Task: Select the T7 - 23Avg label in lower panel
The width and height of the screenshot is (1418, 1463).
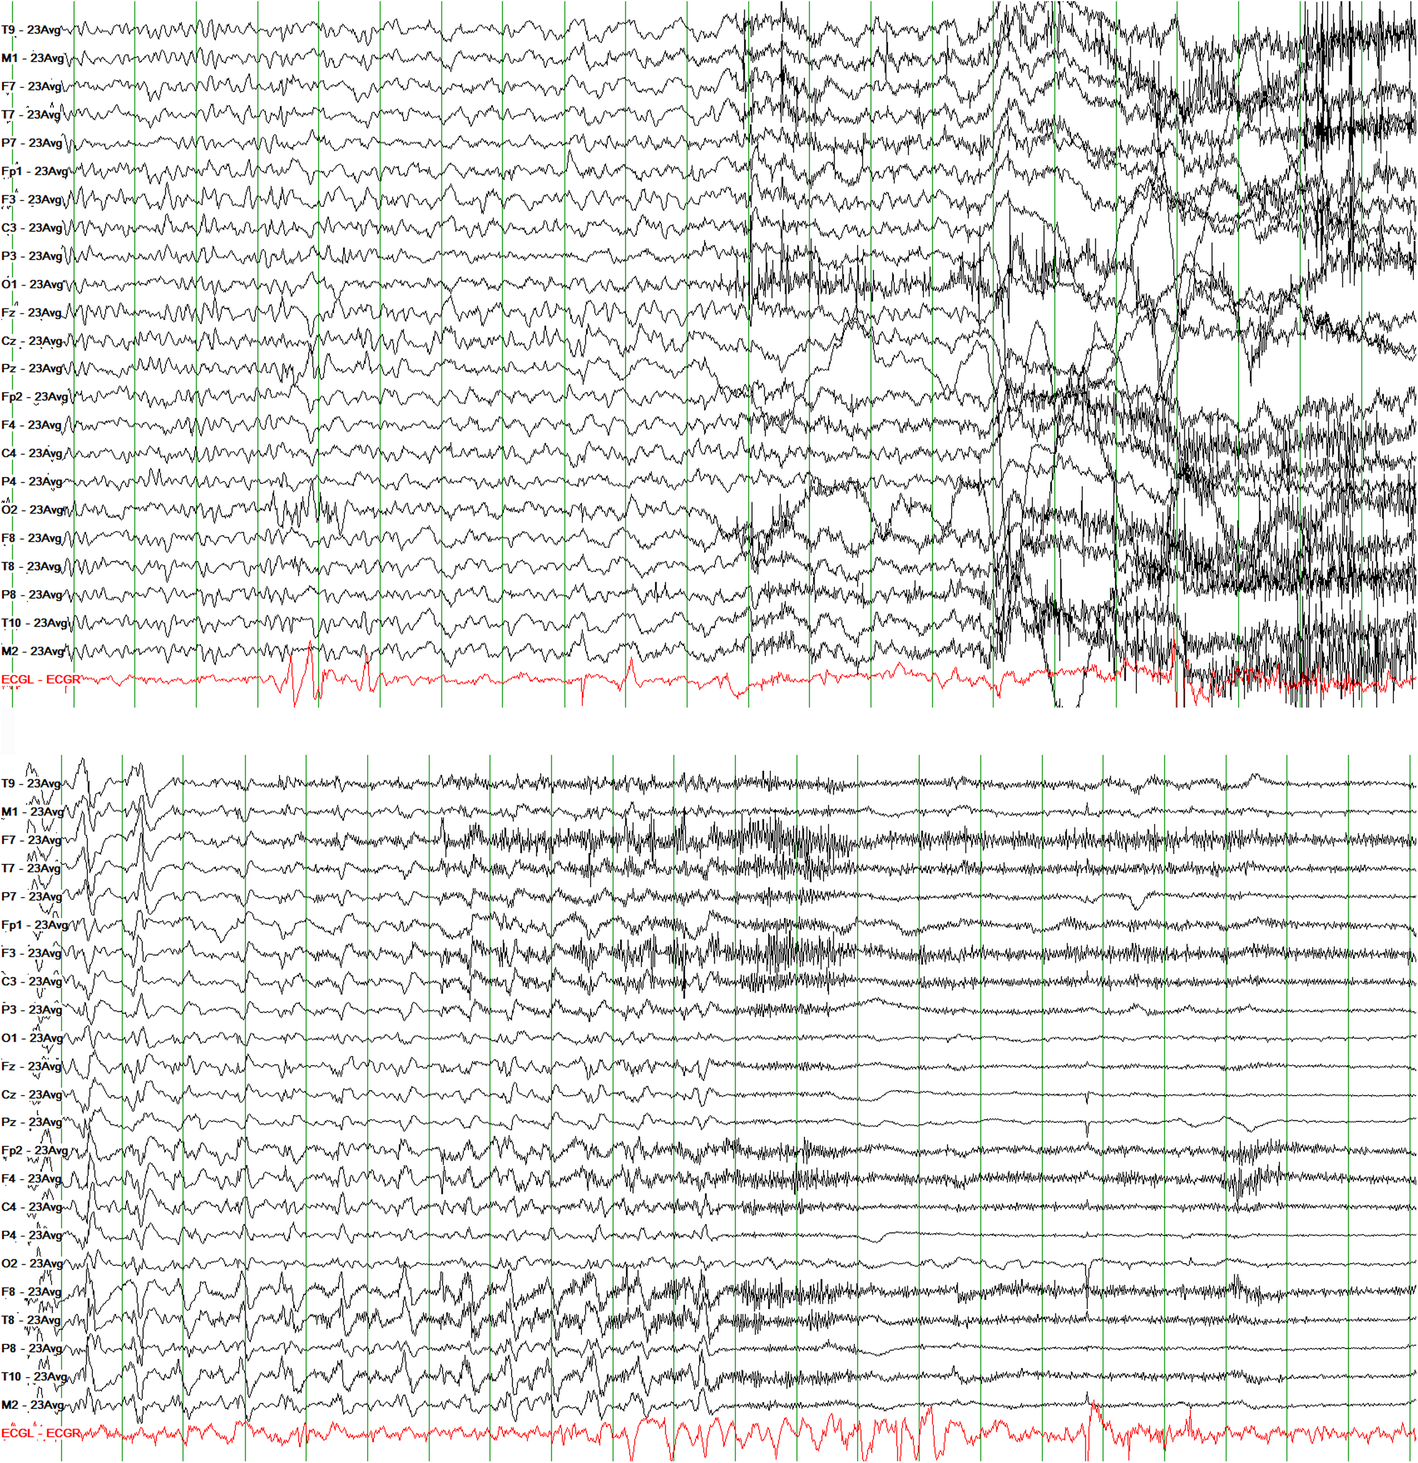Action: click(31, 869)
